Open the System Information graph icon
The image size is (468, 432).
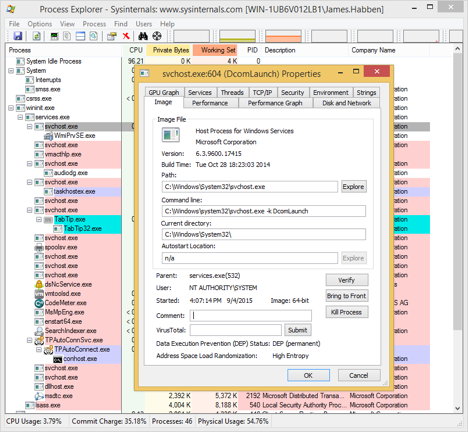[54, 36]
